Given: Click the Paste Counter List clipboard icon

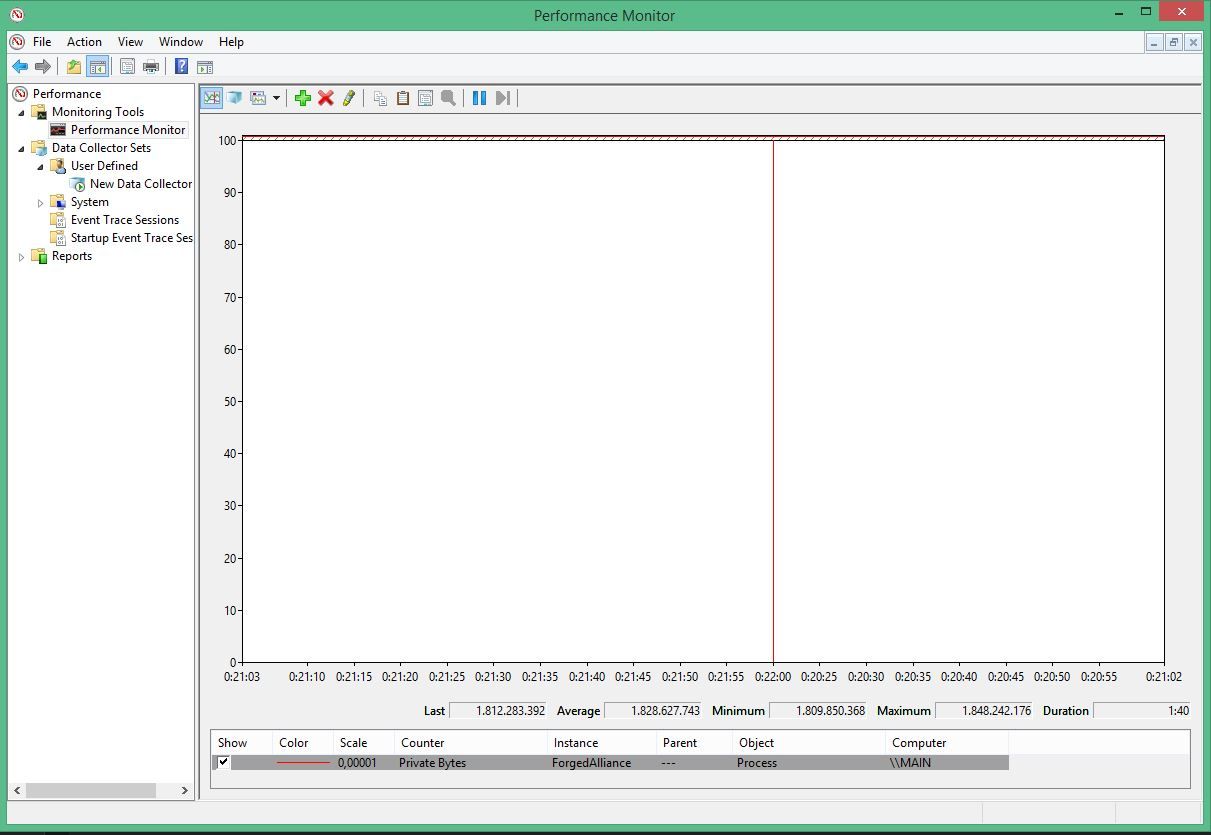Looking at the screenshot, I should (403, 98).
